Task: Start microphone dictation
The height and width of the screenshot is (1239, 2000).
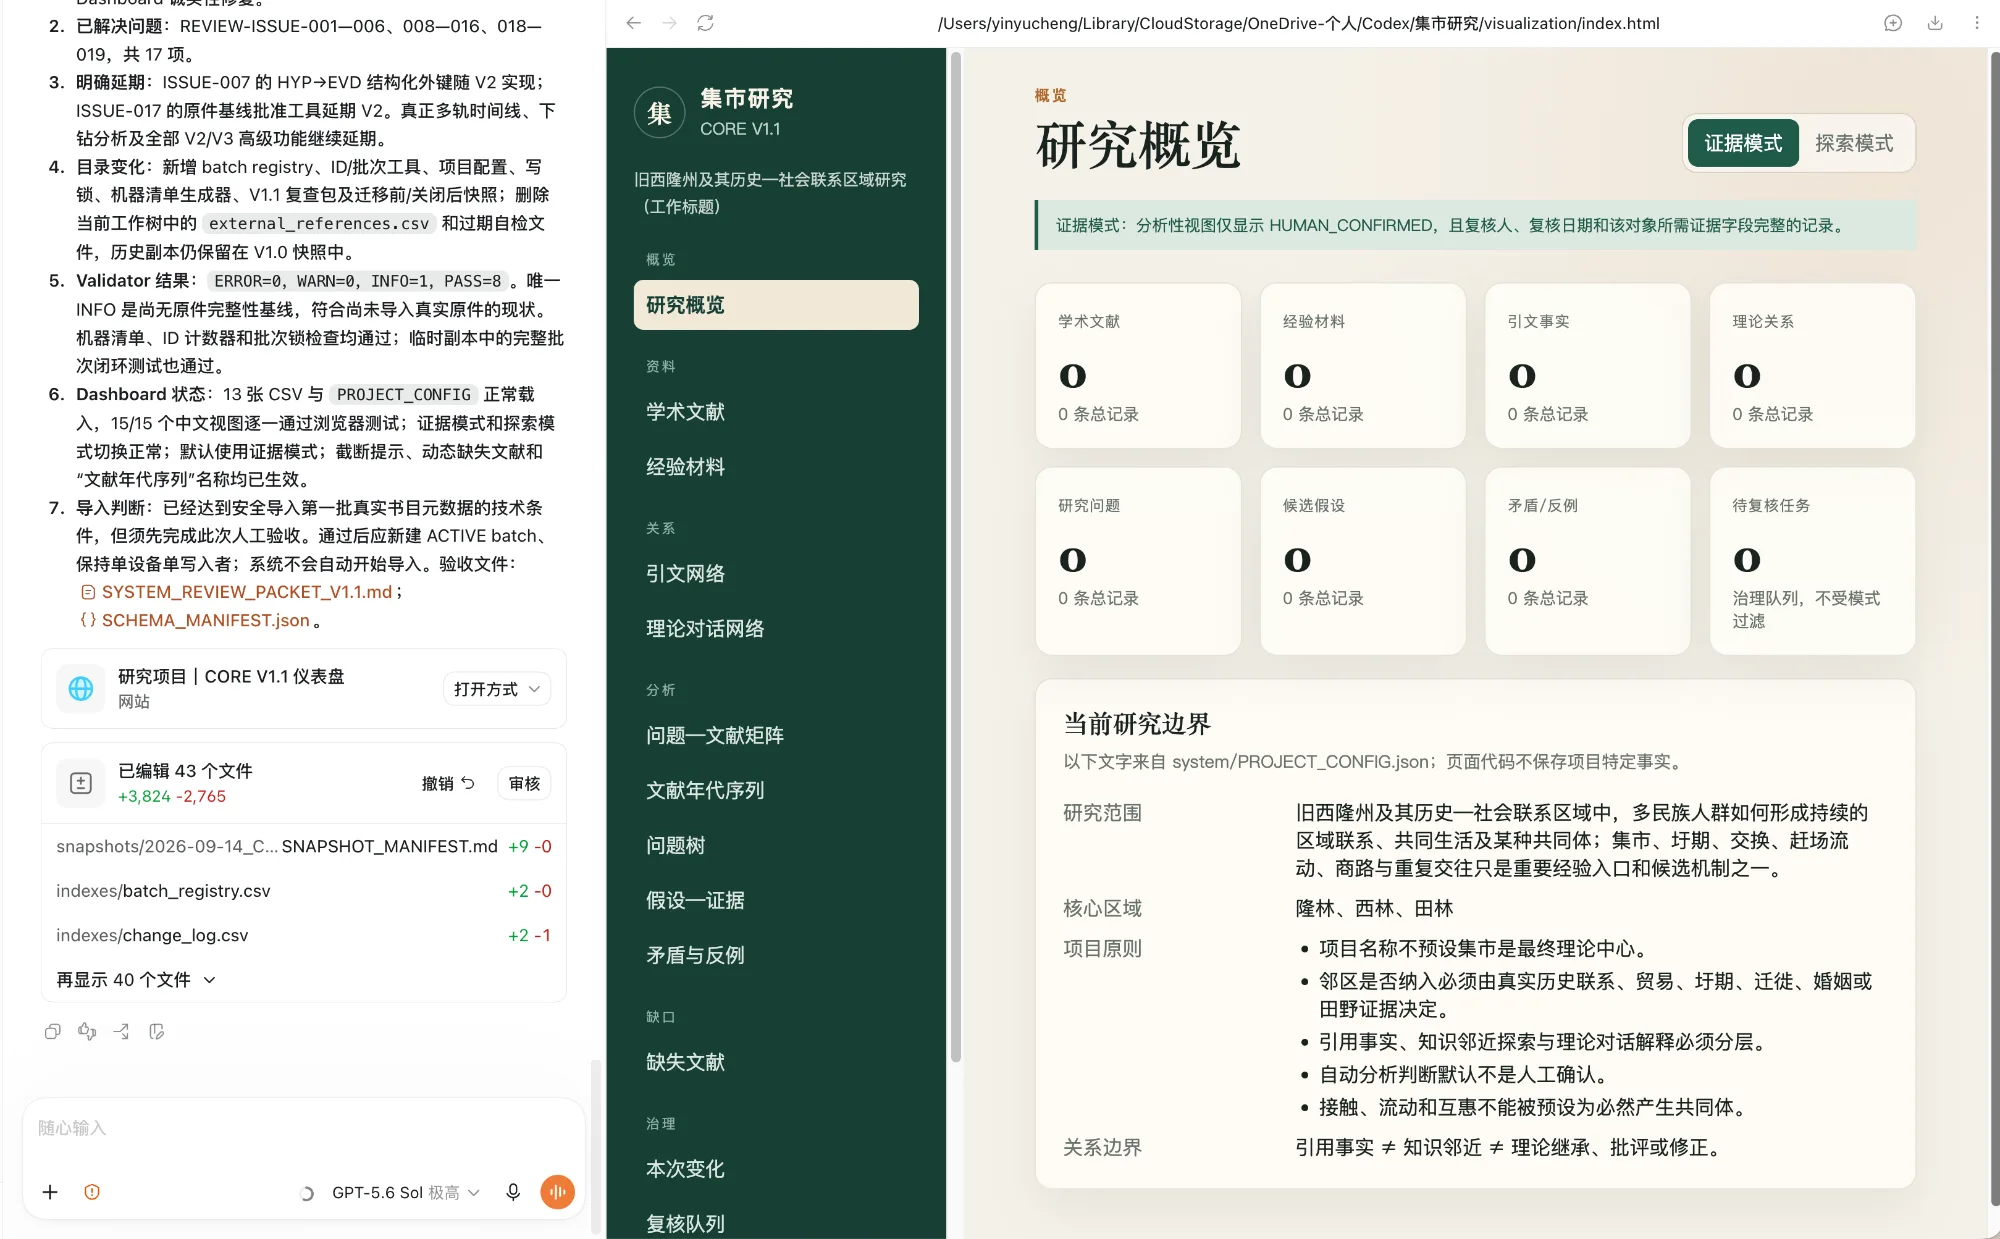Action: pyautogui.click(x=513, y=1192)
